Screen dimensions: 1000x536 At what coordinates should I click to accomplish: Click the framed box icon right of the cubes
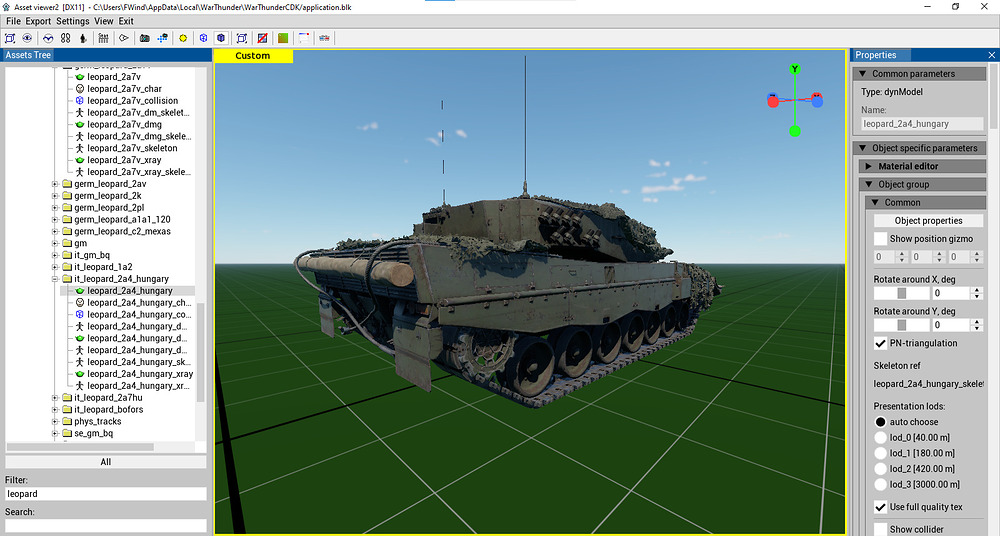pos(242,38)
